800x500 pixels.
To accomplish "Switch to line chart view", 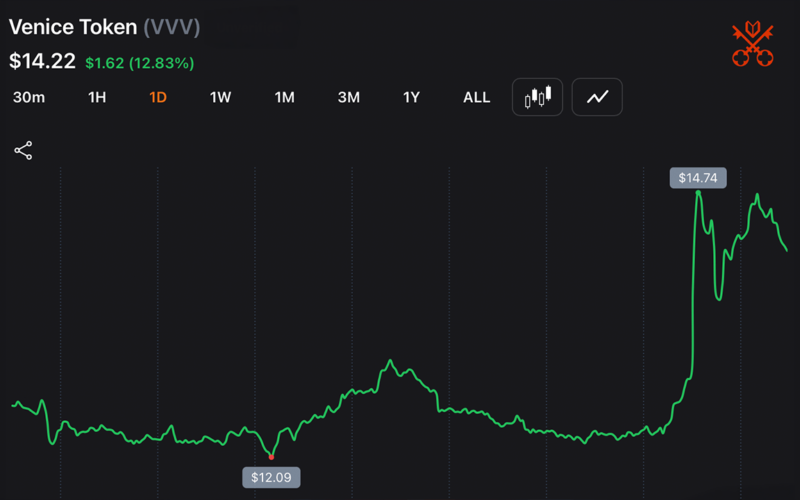I will 597,97.
